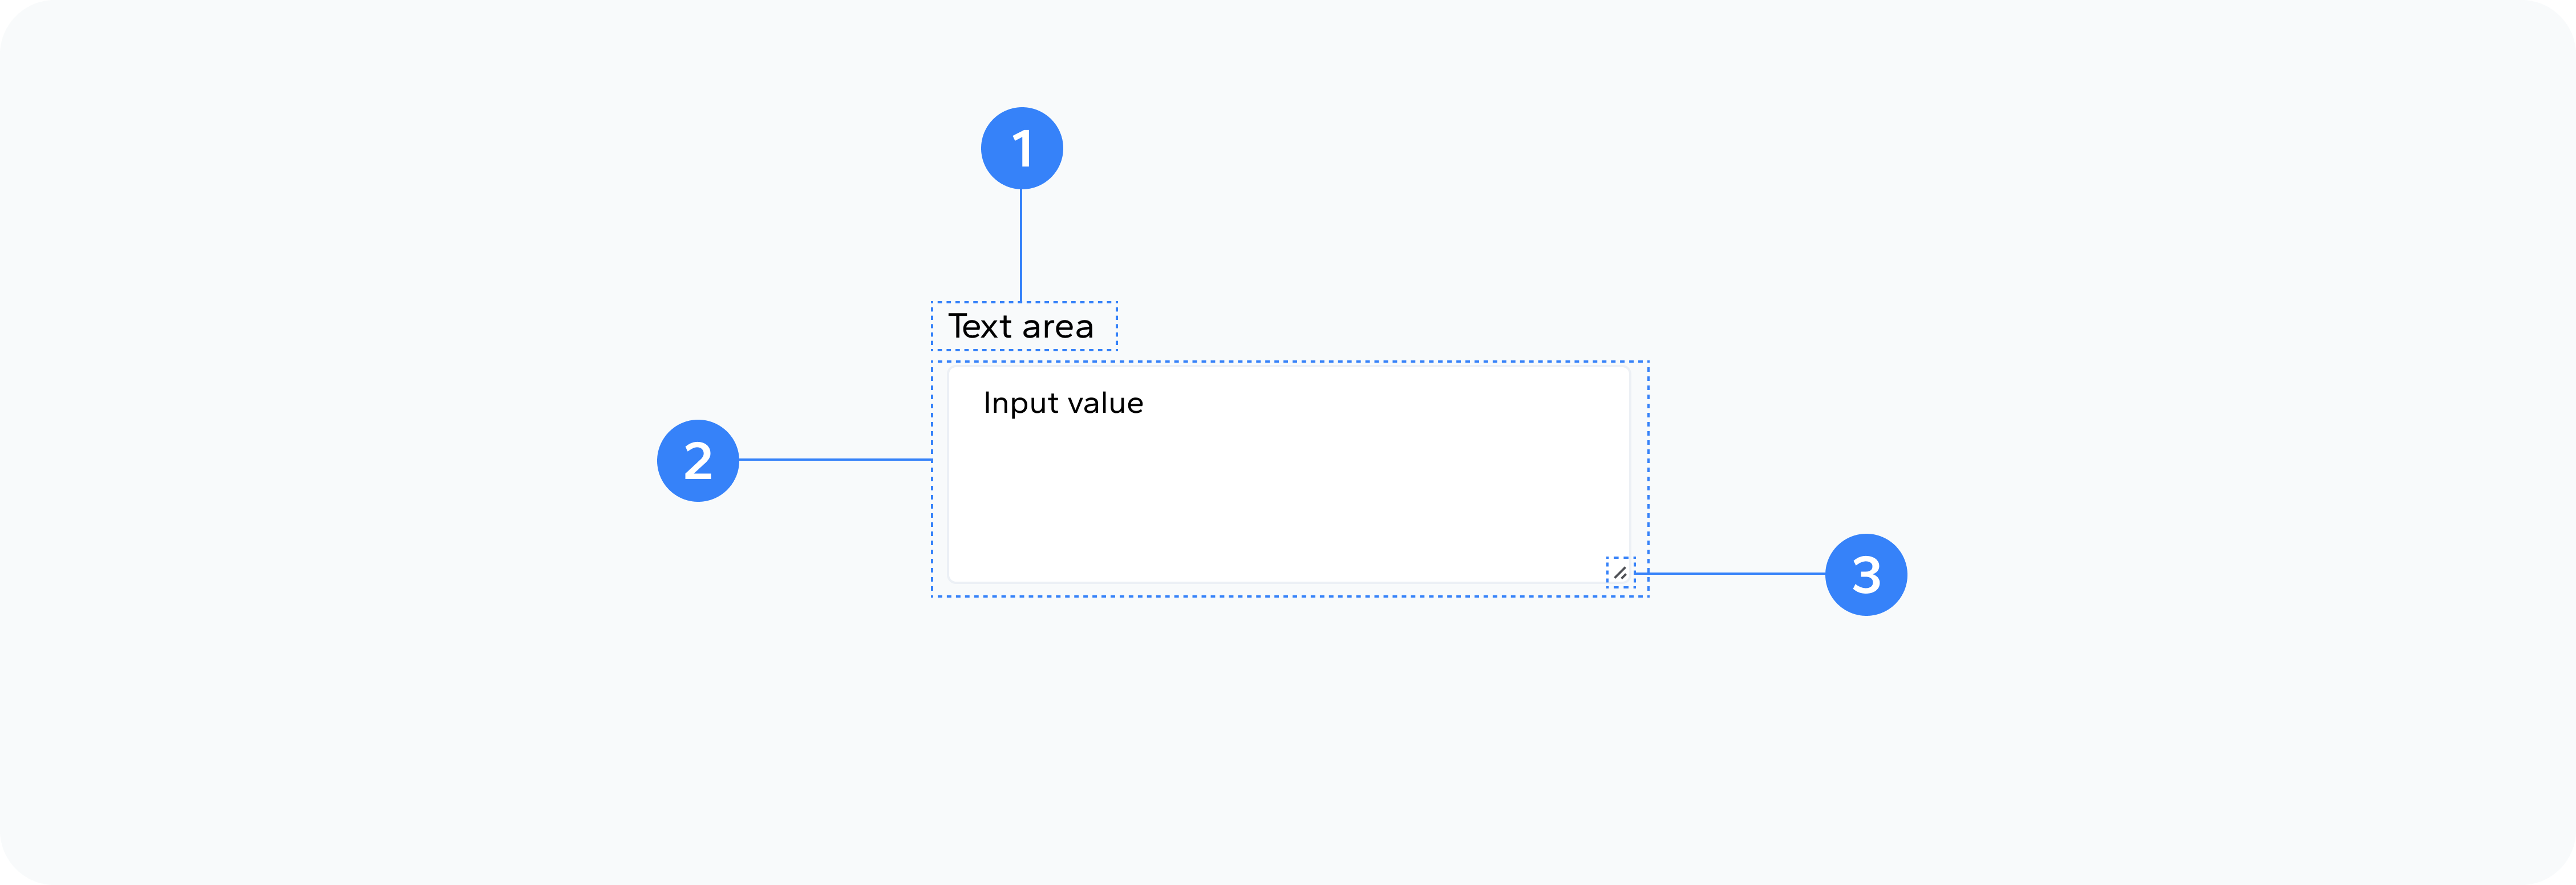Place cursor on the word "value"

point(1105,403)
